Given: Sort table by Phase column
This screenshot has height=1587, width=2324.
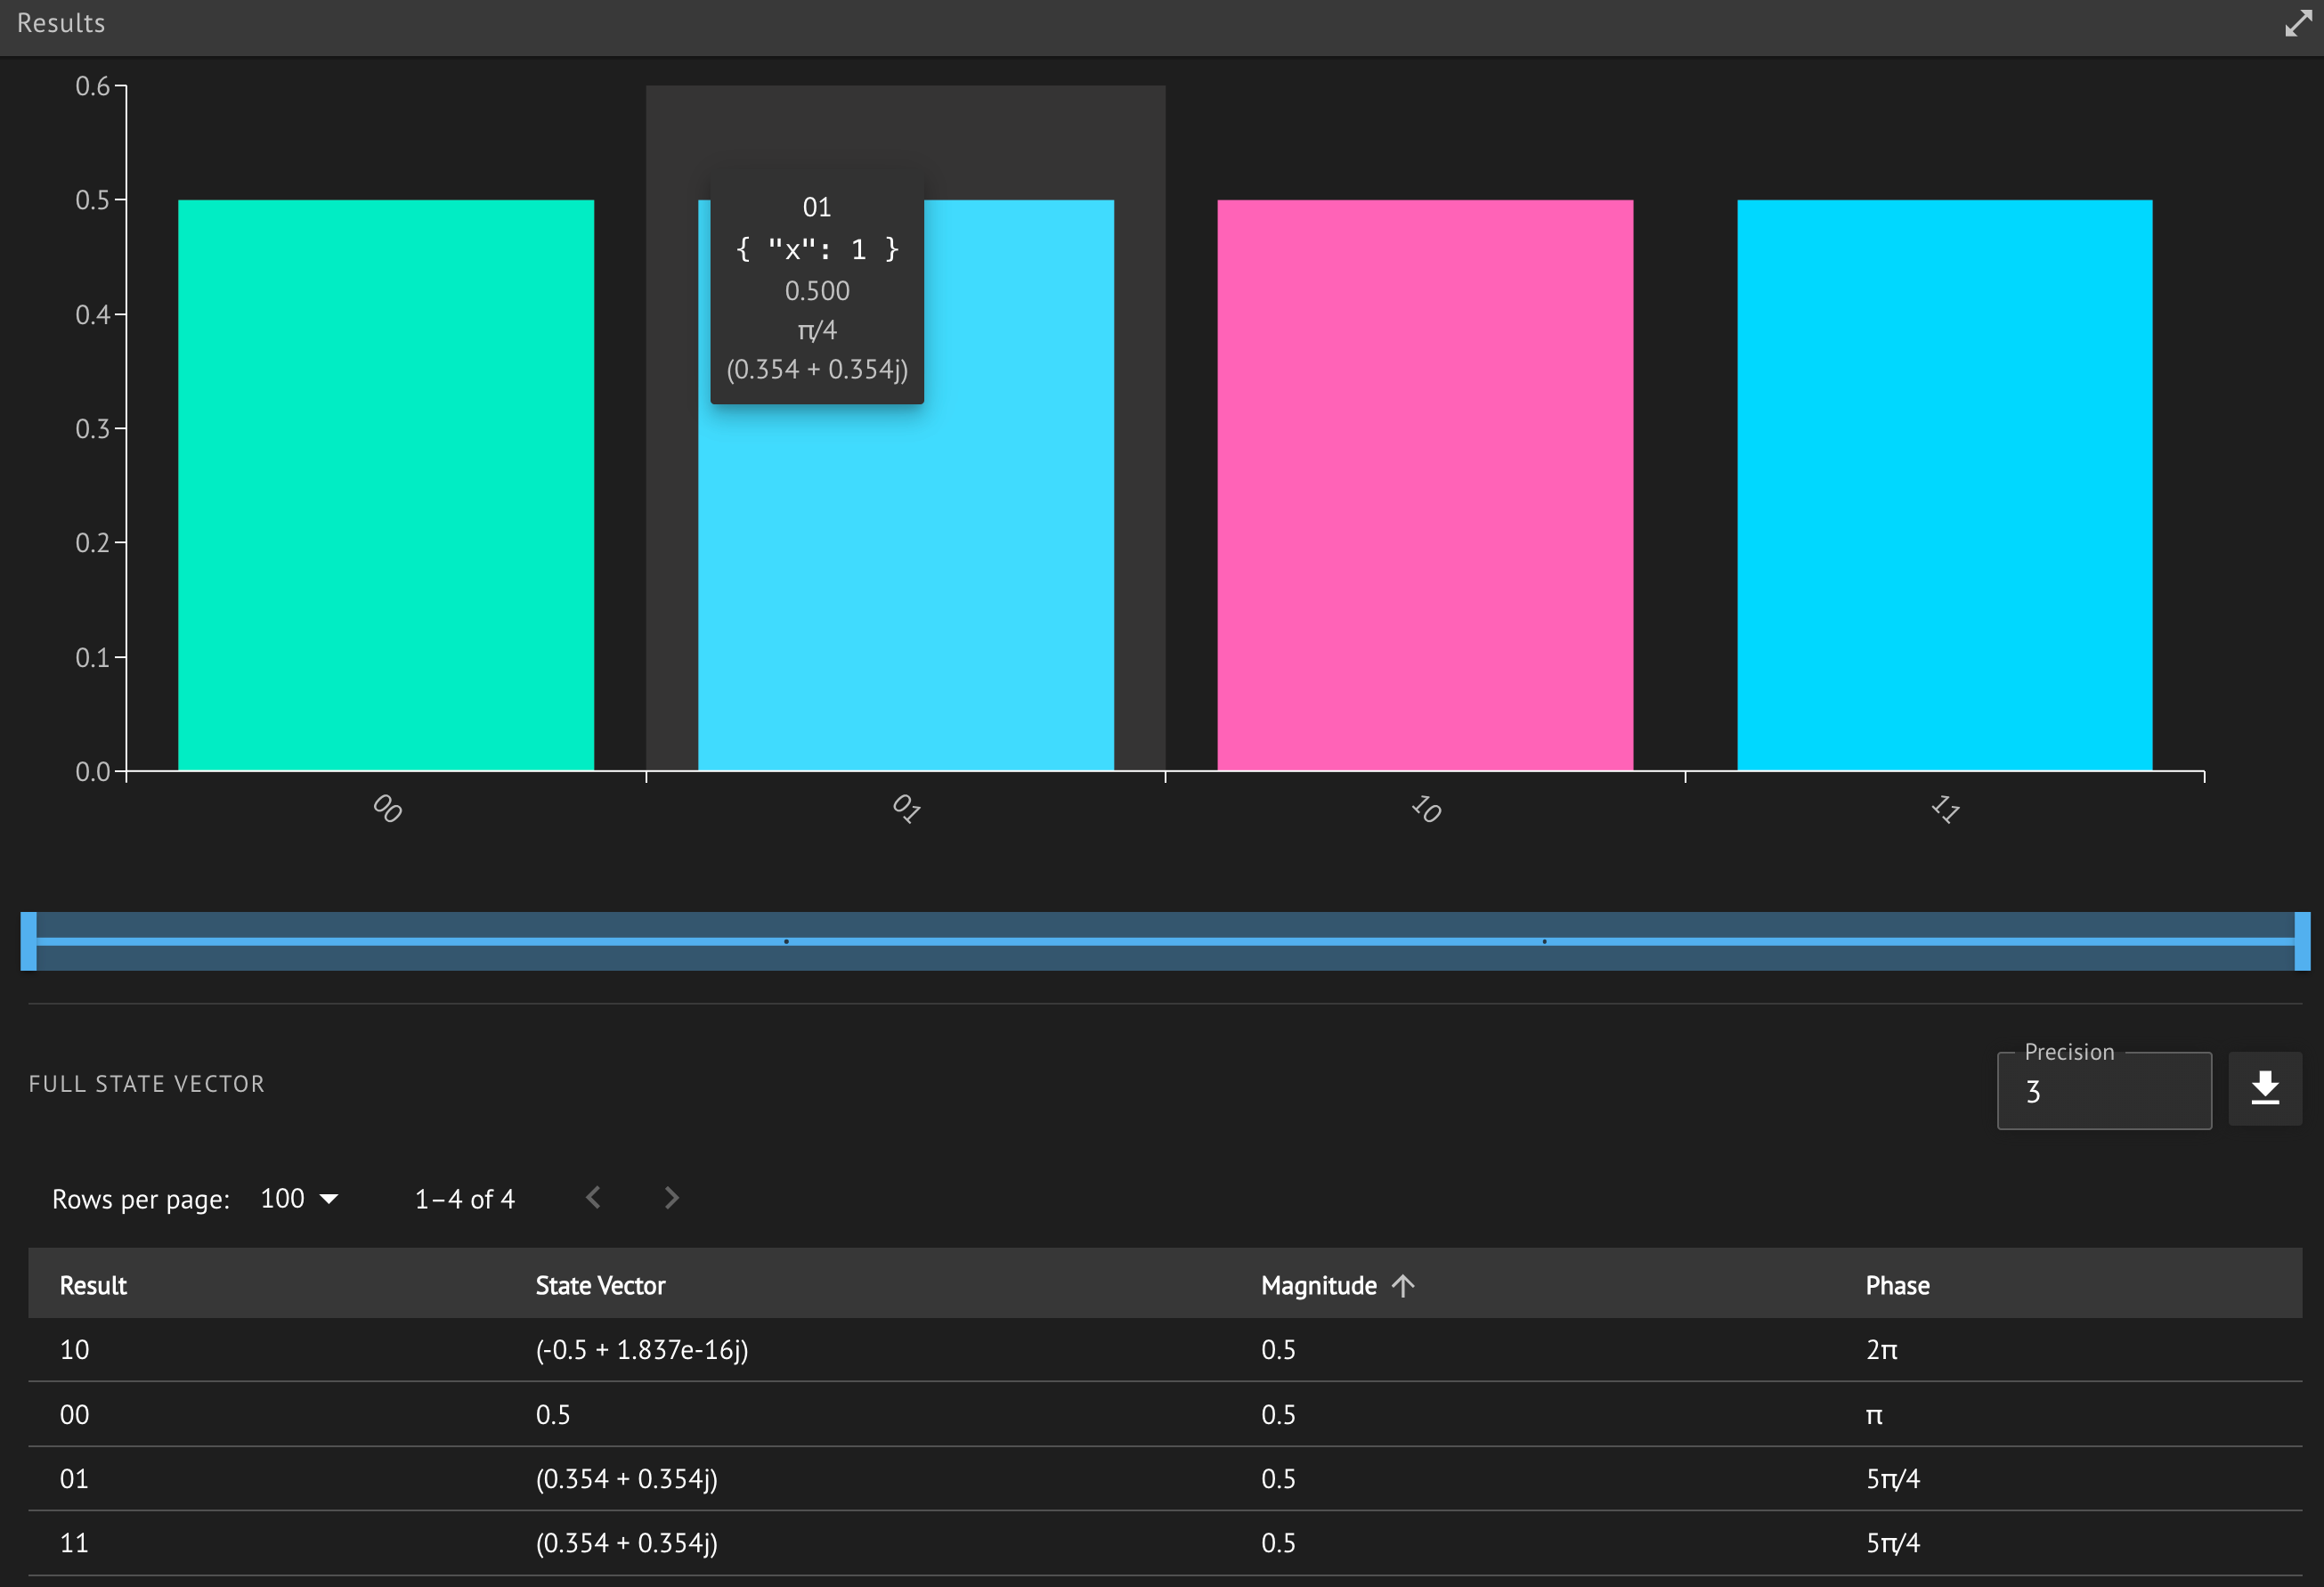Looking at the screenshot, I should tap(1897, 1286).
